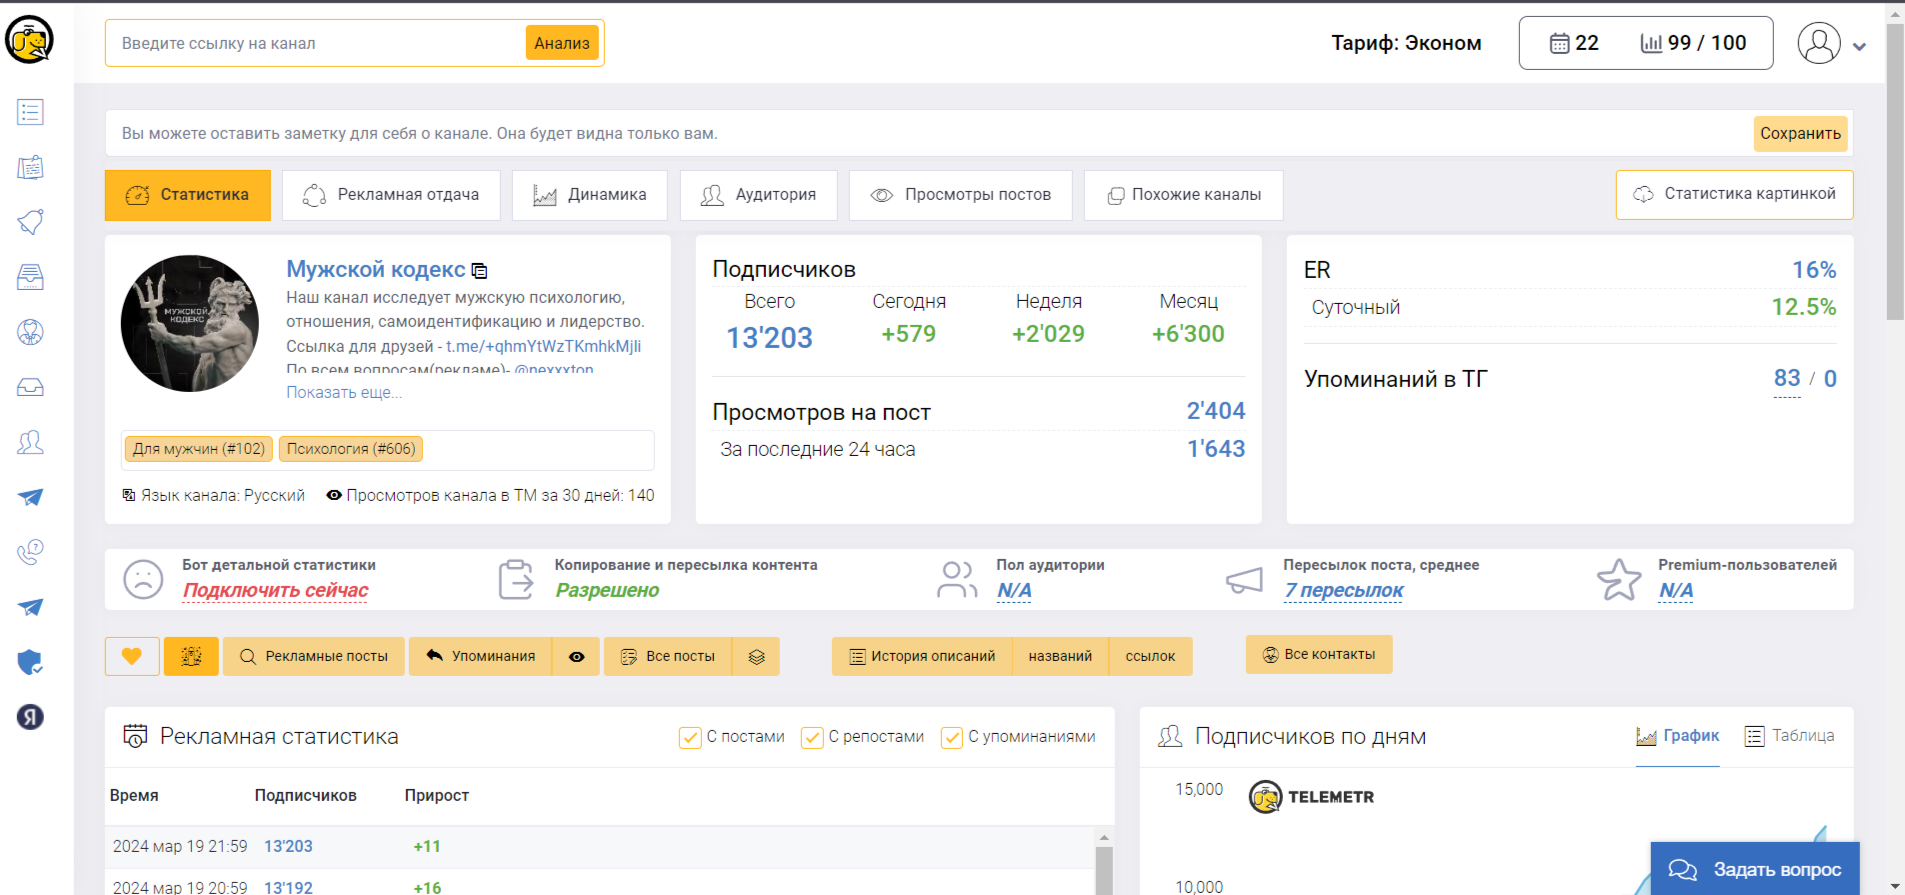Open the Статистика картинкой export button
Viewport: 1905px width, 895px height.
1734,194
